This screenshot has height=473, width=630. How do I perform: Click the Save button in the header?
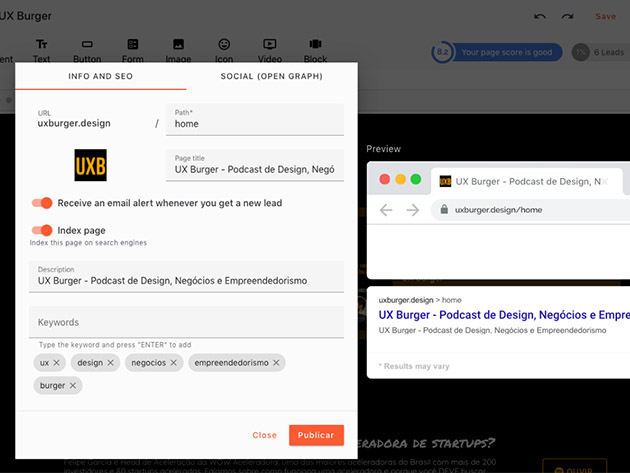coord(605,16)
